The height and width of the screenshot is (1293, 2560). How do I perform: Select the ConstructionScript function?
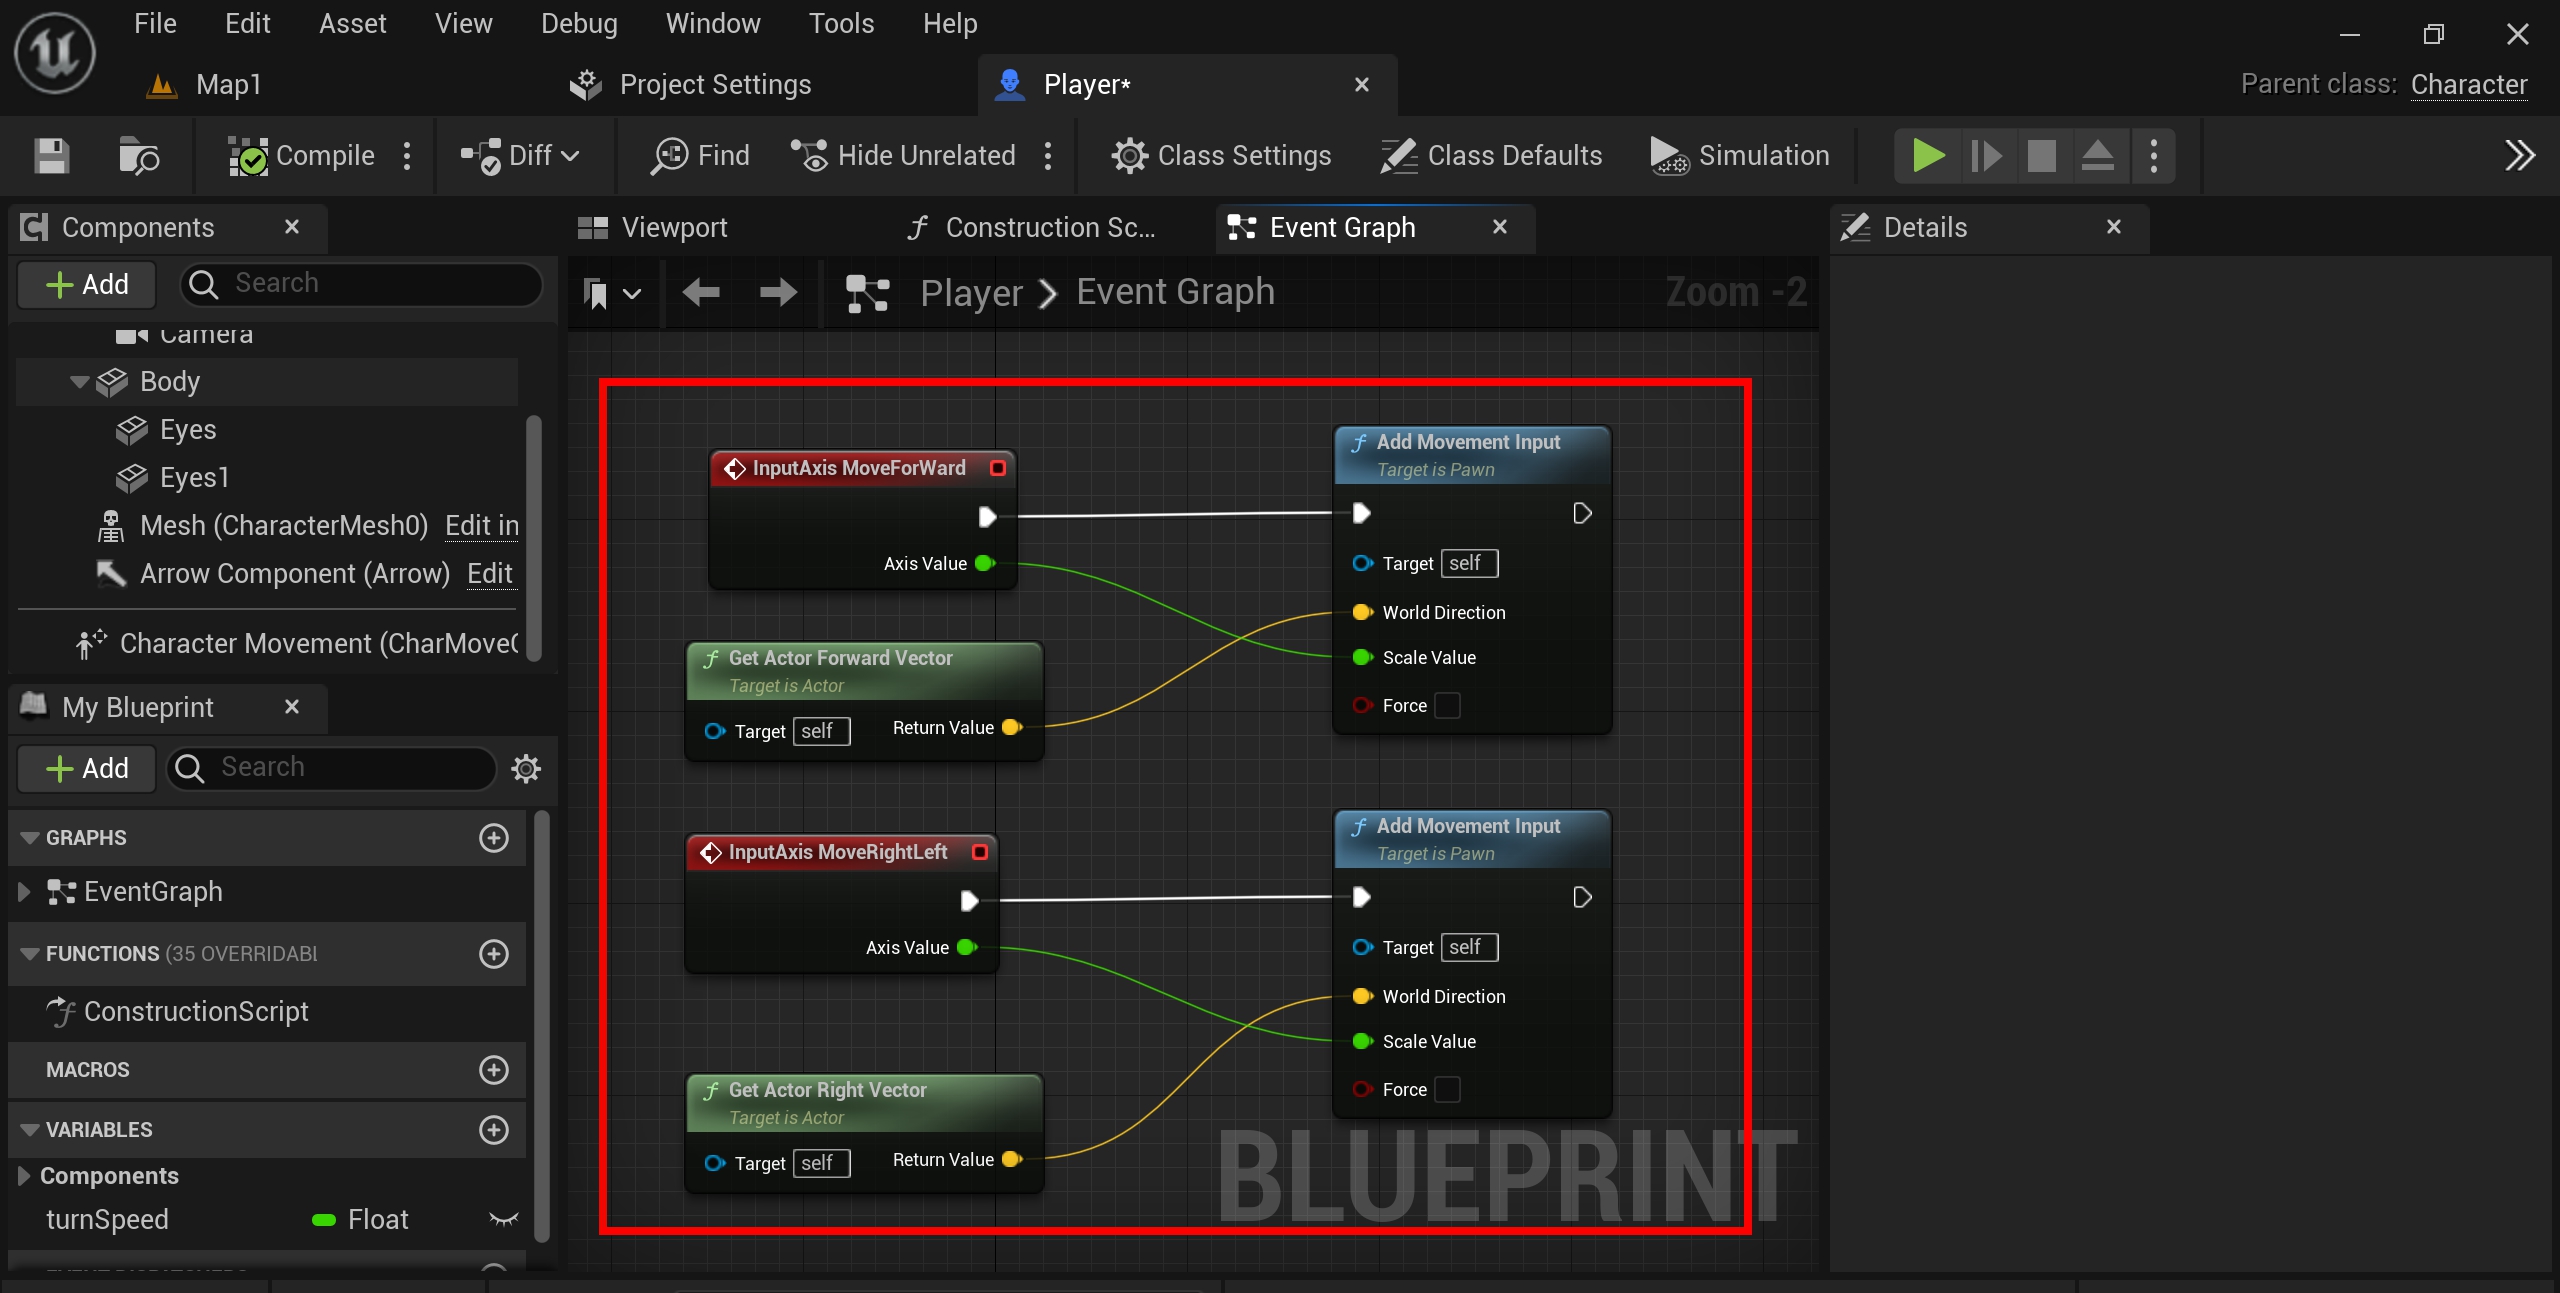coord(177,1012)
